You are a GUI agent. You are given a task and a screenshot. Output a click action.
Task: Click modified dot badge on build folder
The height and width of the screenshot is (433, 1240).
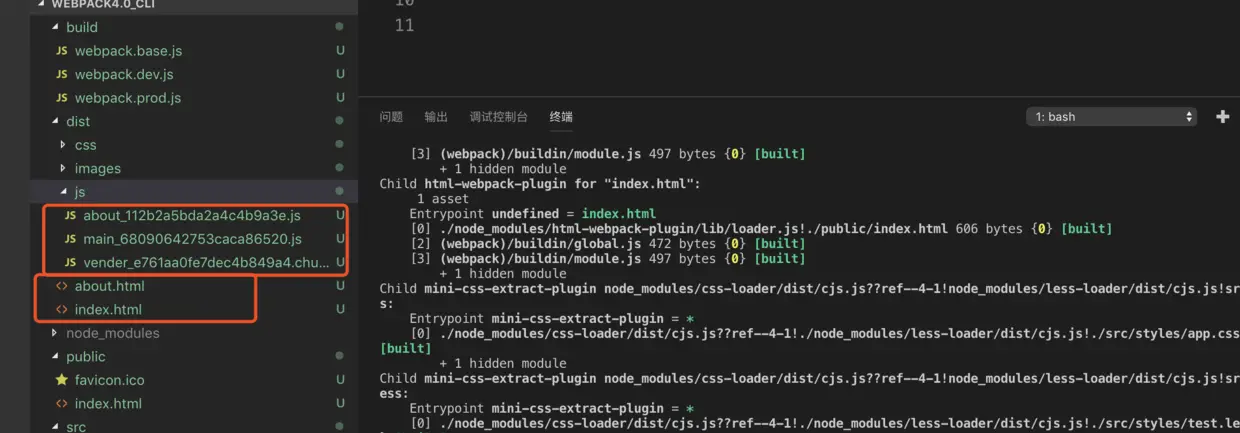(340, 27)
